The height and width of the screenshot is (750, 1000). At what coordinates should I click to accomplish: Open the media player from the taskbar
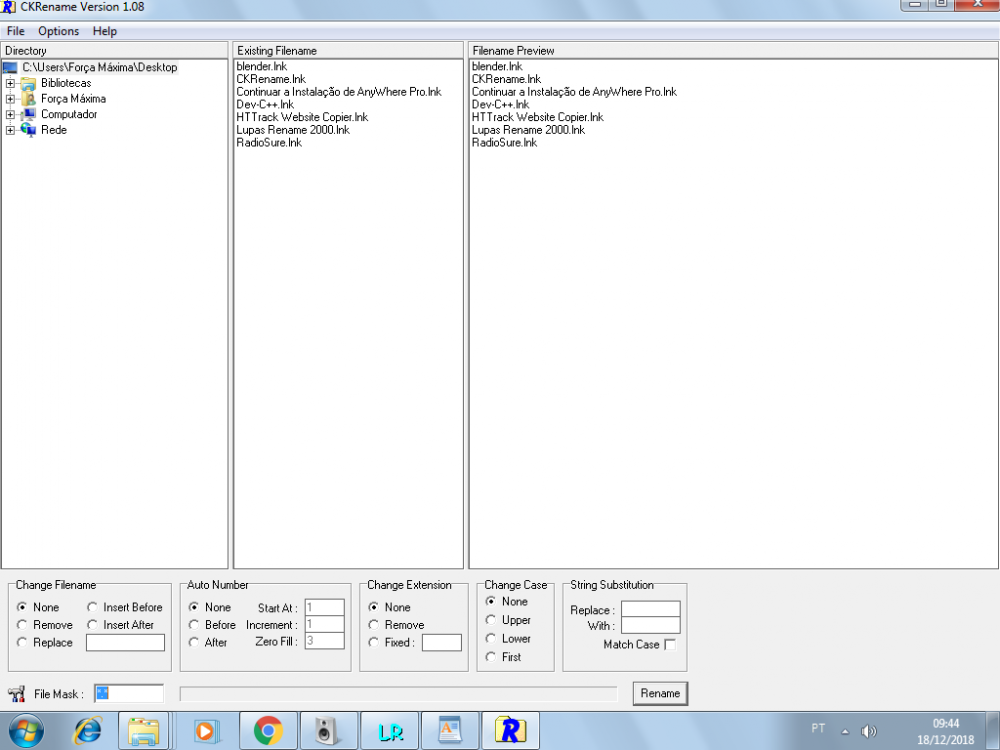(x=205, y=730)
